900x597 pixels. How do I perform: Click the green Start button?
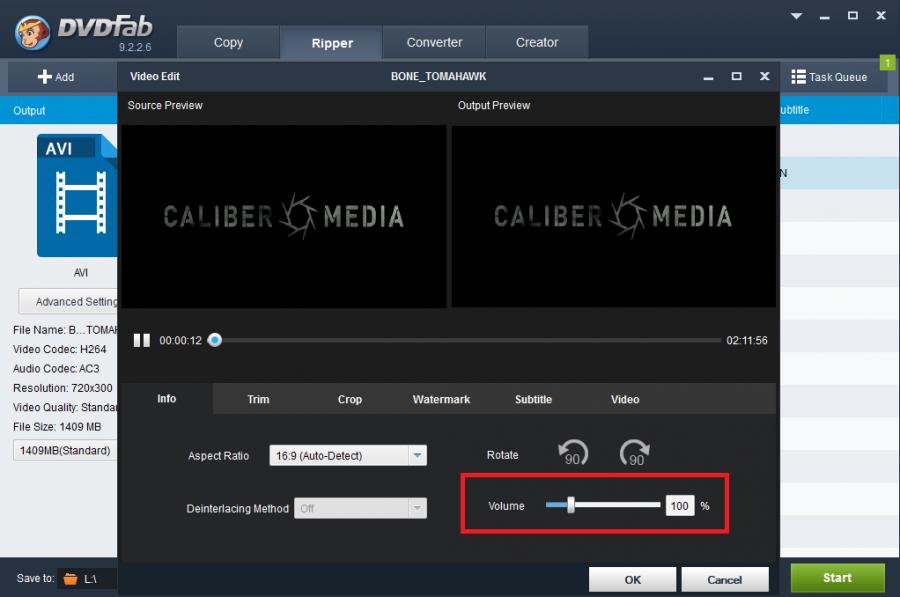(837, 578)
